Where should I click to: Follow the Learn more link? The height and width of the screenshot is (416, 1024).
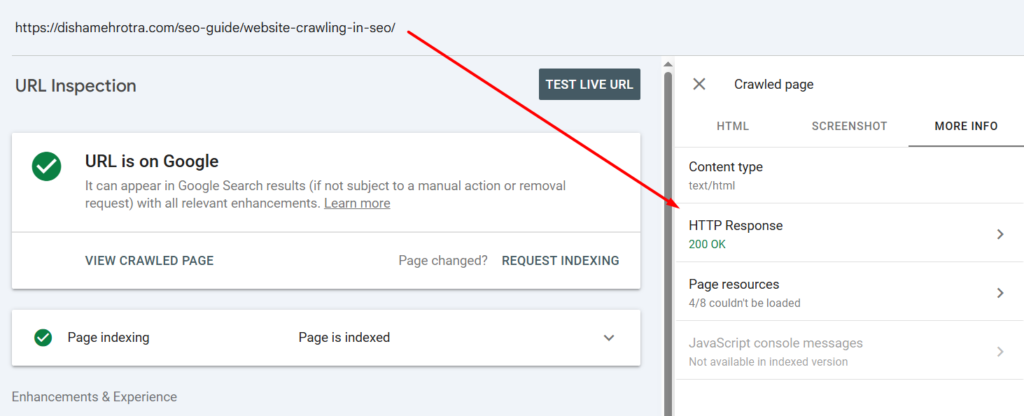coord(357,203)
